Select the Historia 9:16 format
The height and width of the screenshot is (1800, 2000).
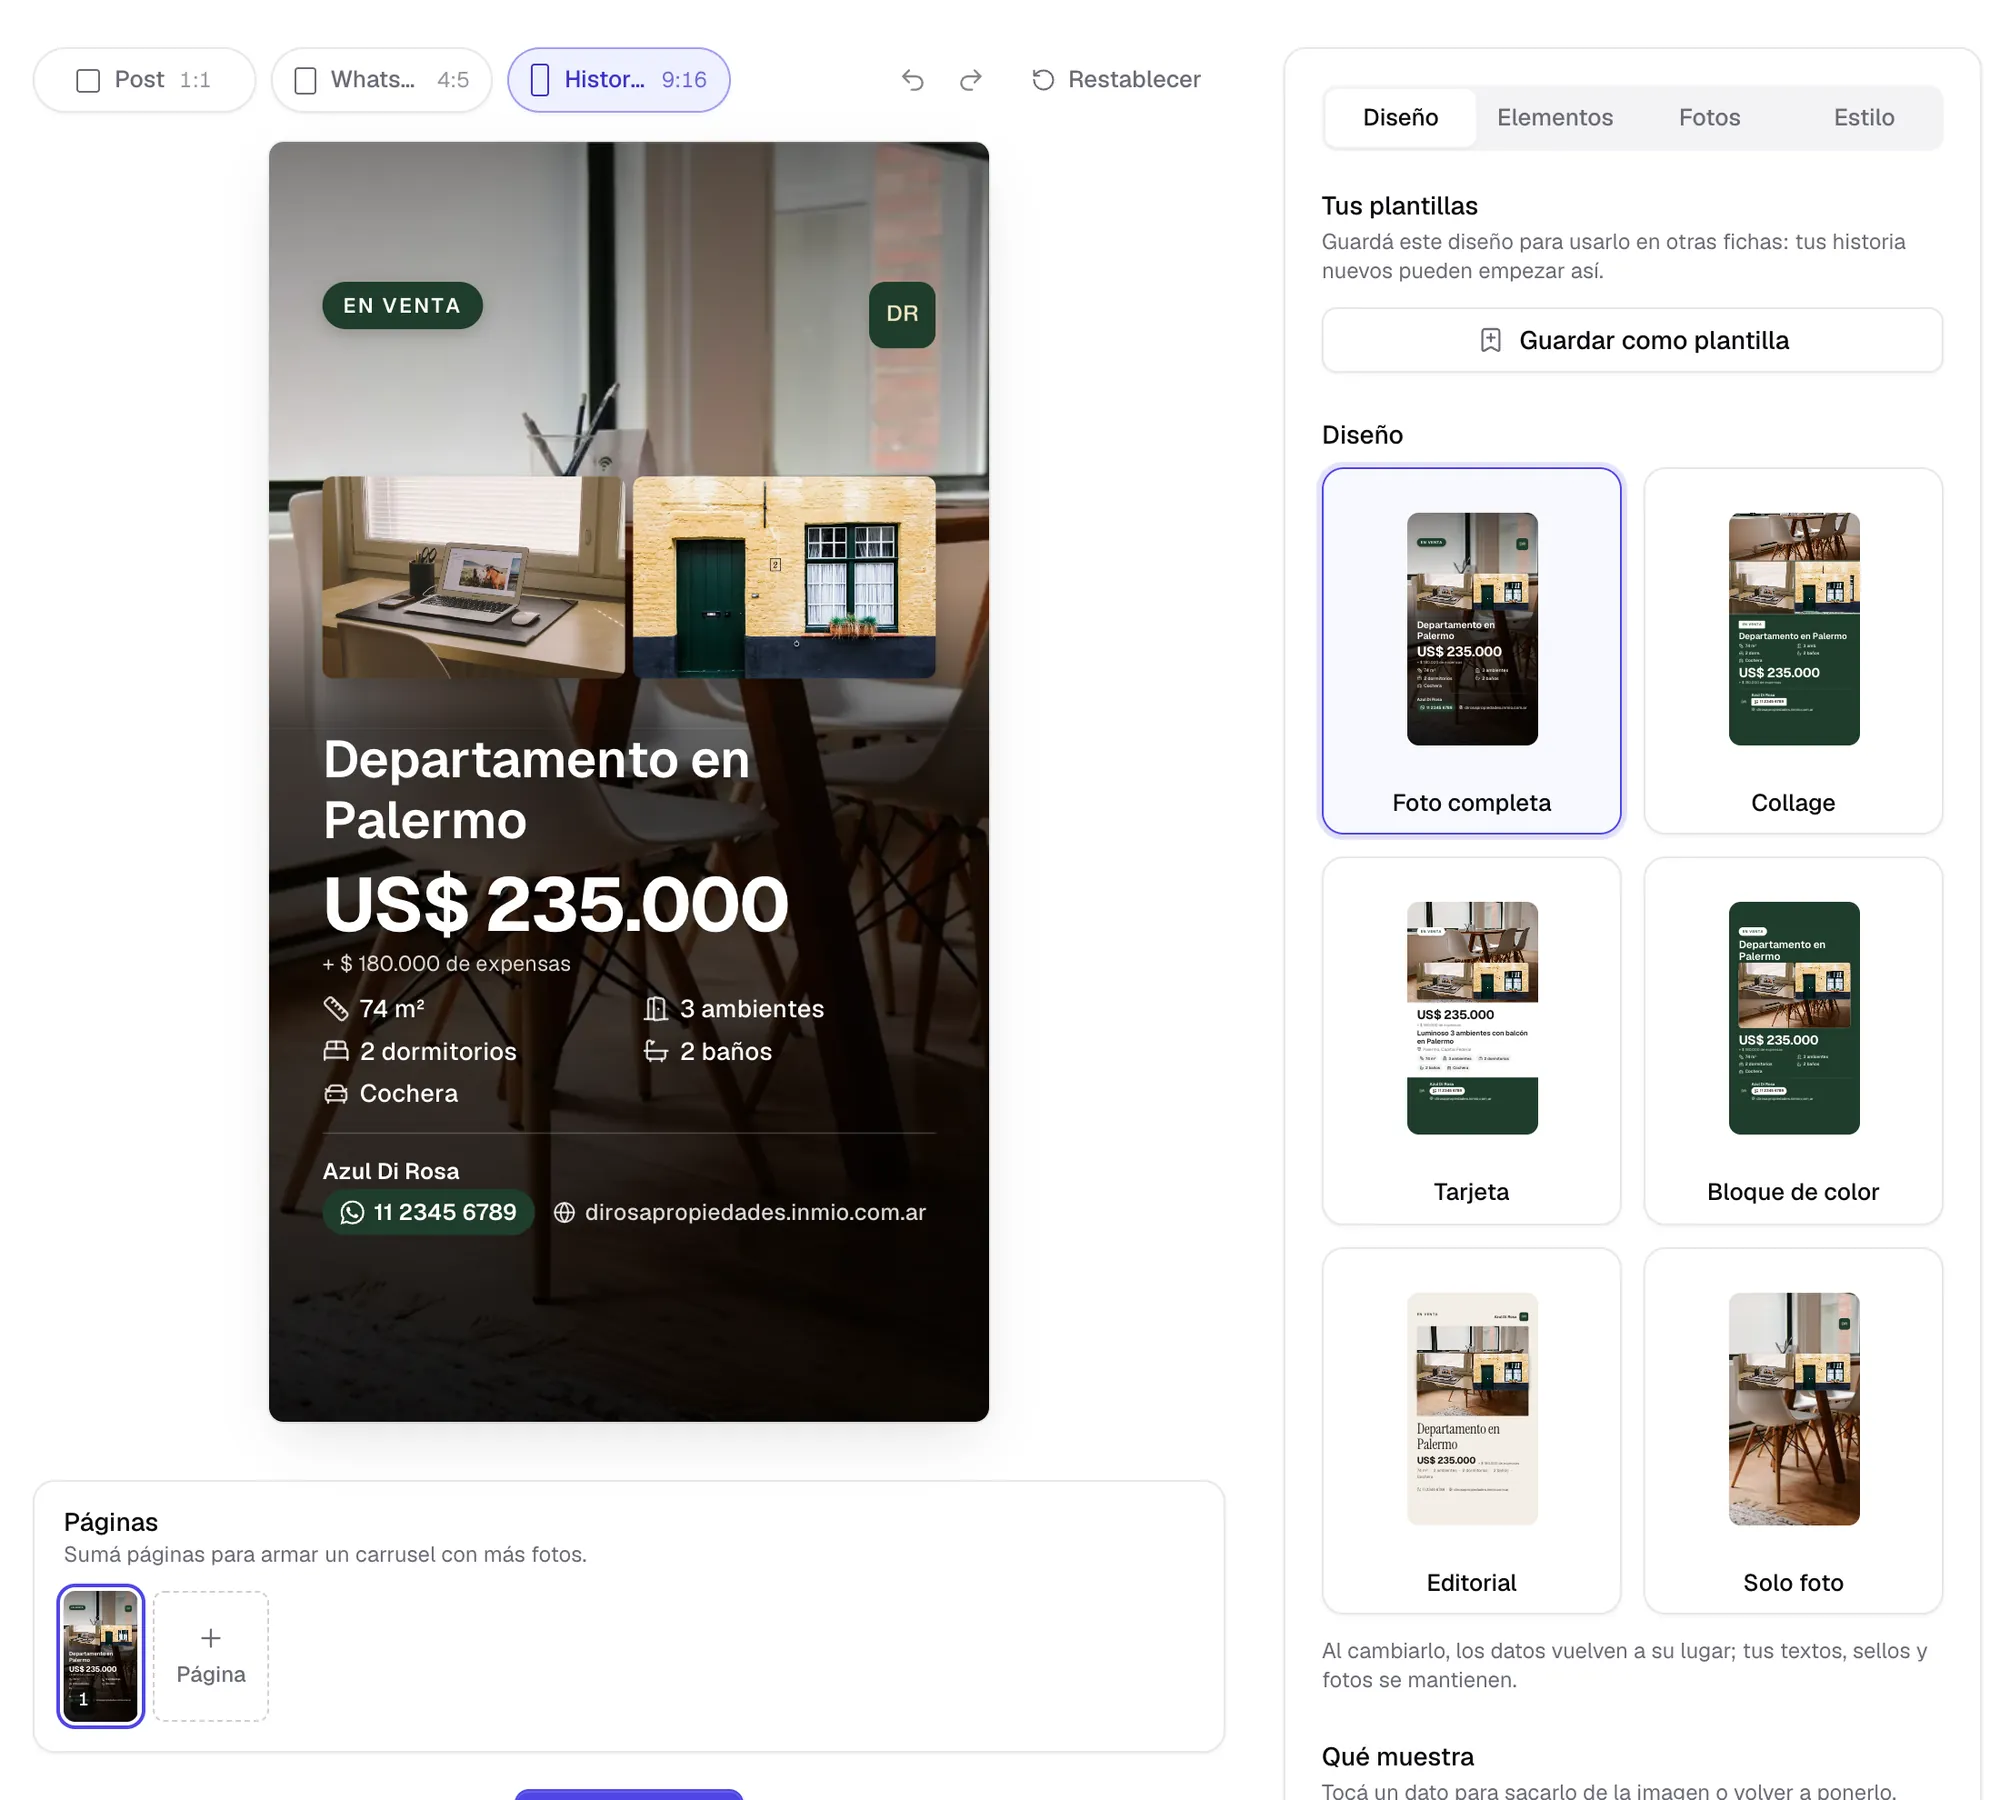(x=618, y=80)
